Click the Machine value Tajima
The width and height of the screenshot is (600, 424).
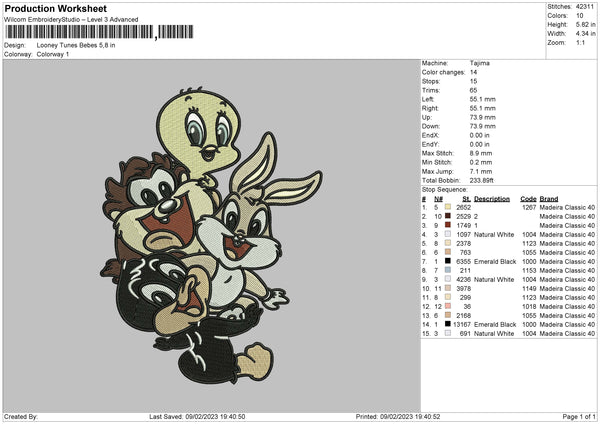(x=479, y=63)
